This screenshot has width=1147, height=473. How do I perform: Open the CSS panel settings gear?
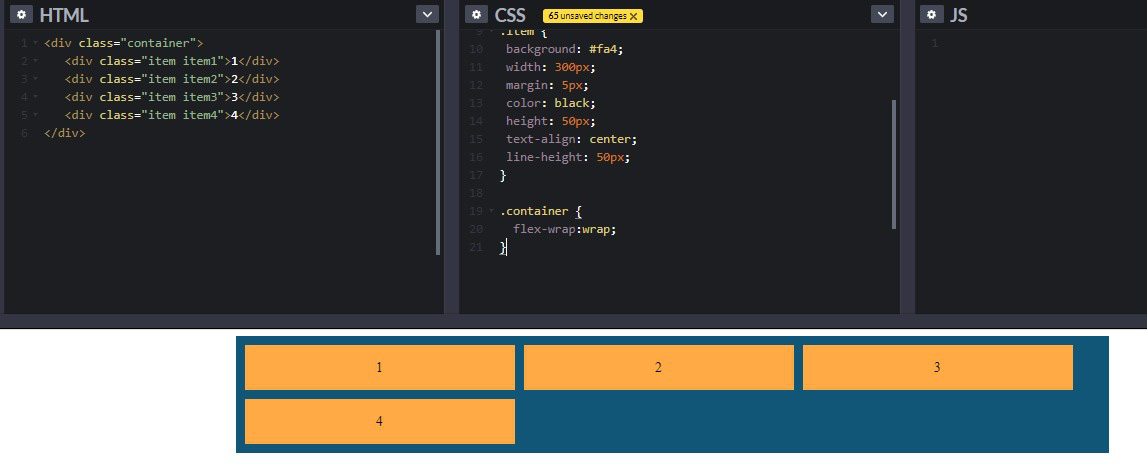click(476, 15)
